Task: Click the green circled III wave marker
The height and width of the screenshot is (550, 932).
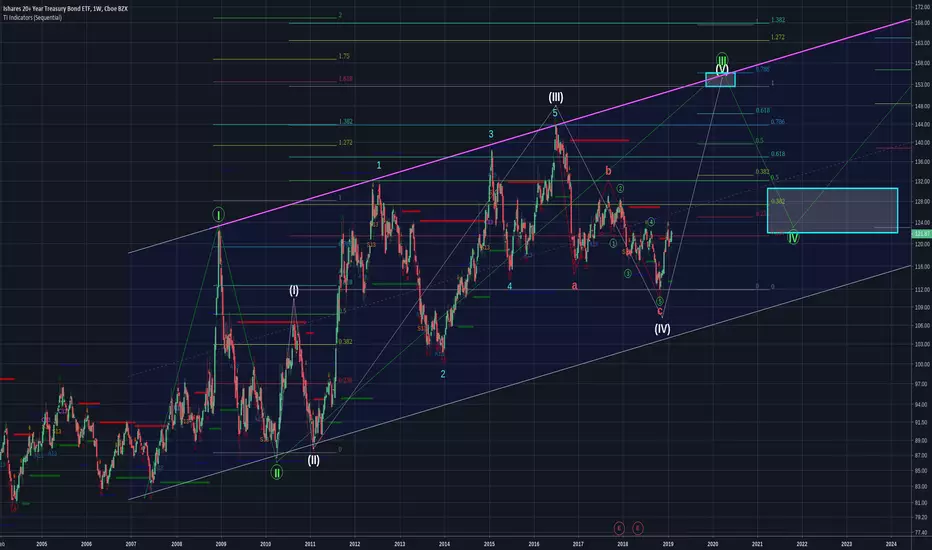Action: tap(722, 59)
